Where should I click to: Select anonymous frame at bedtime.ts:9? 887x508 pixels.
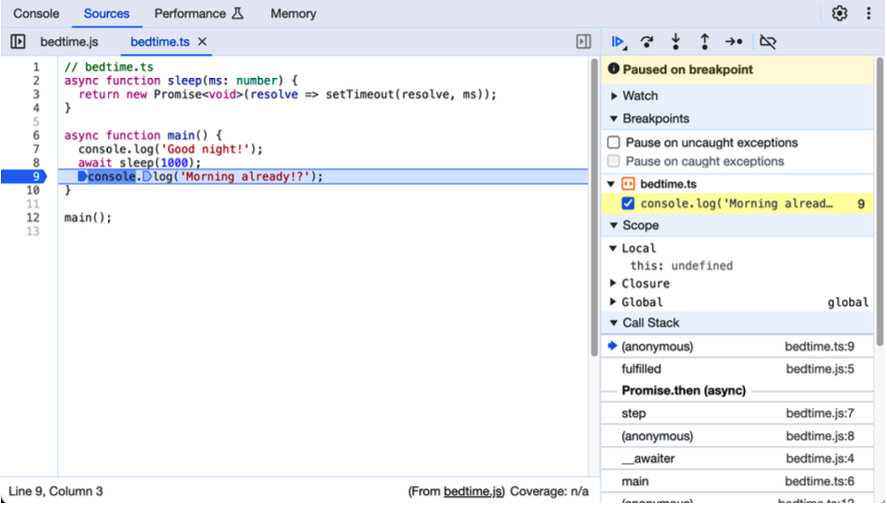coord(737,346)
